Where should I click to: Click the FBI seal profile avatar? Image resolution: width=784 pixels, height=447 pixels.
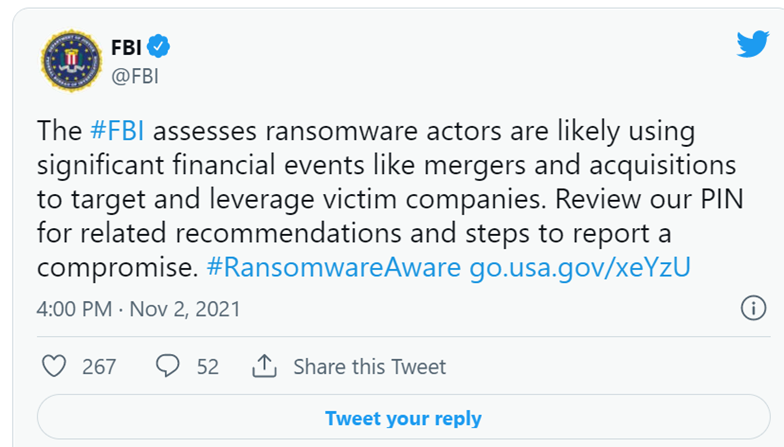71,61
